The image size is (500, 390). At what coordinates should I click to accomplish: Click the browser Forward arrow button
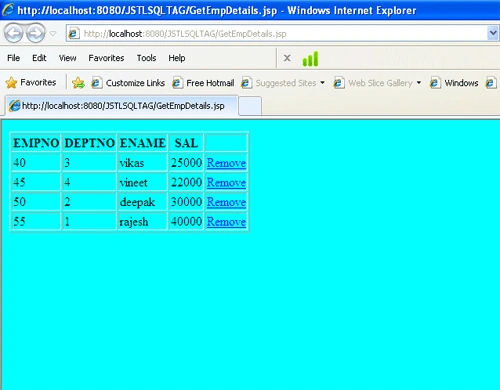click(36, 33)
